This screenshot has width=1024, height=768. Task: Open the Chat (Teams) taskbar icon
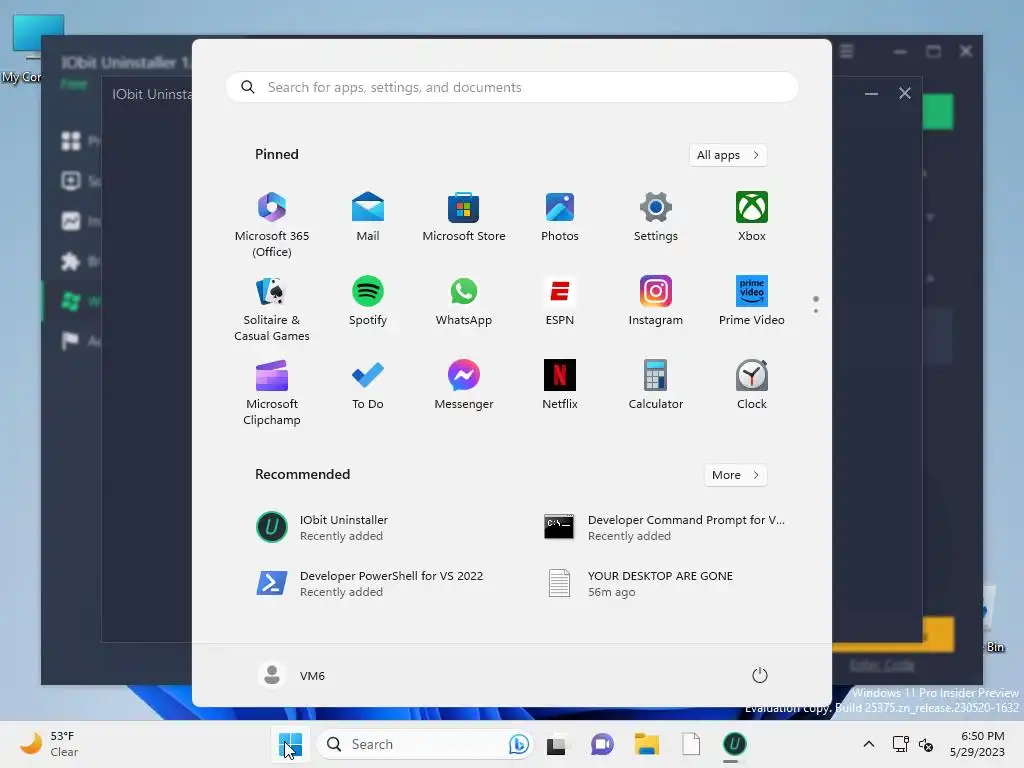click(x=601, y=744)
